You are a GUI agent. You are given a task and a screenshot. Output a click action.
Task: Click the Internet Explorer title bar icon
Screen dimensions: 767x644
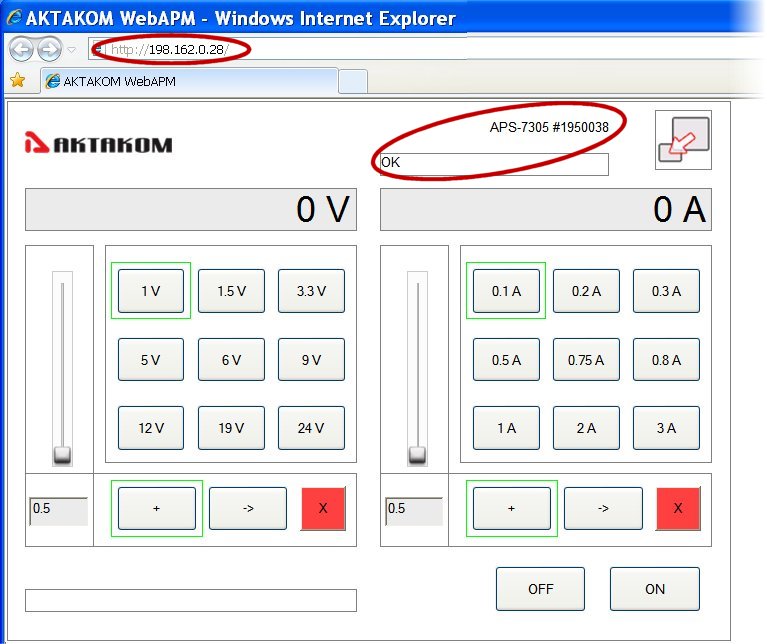click(x=14, y=17)
